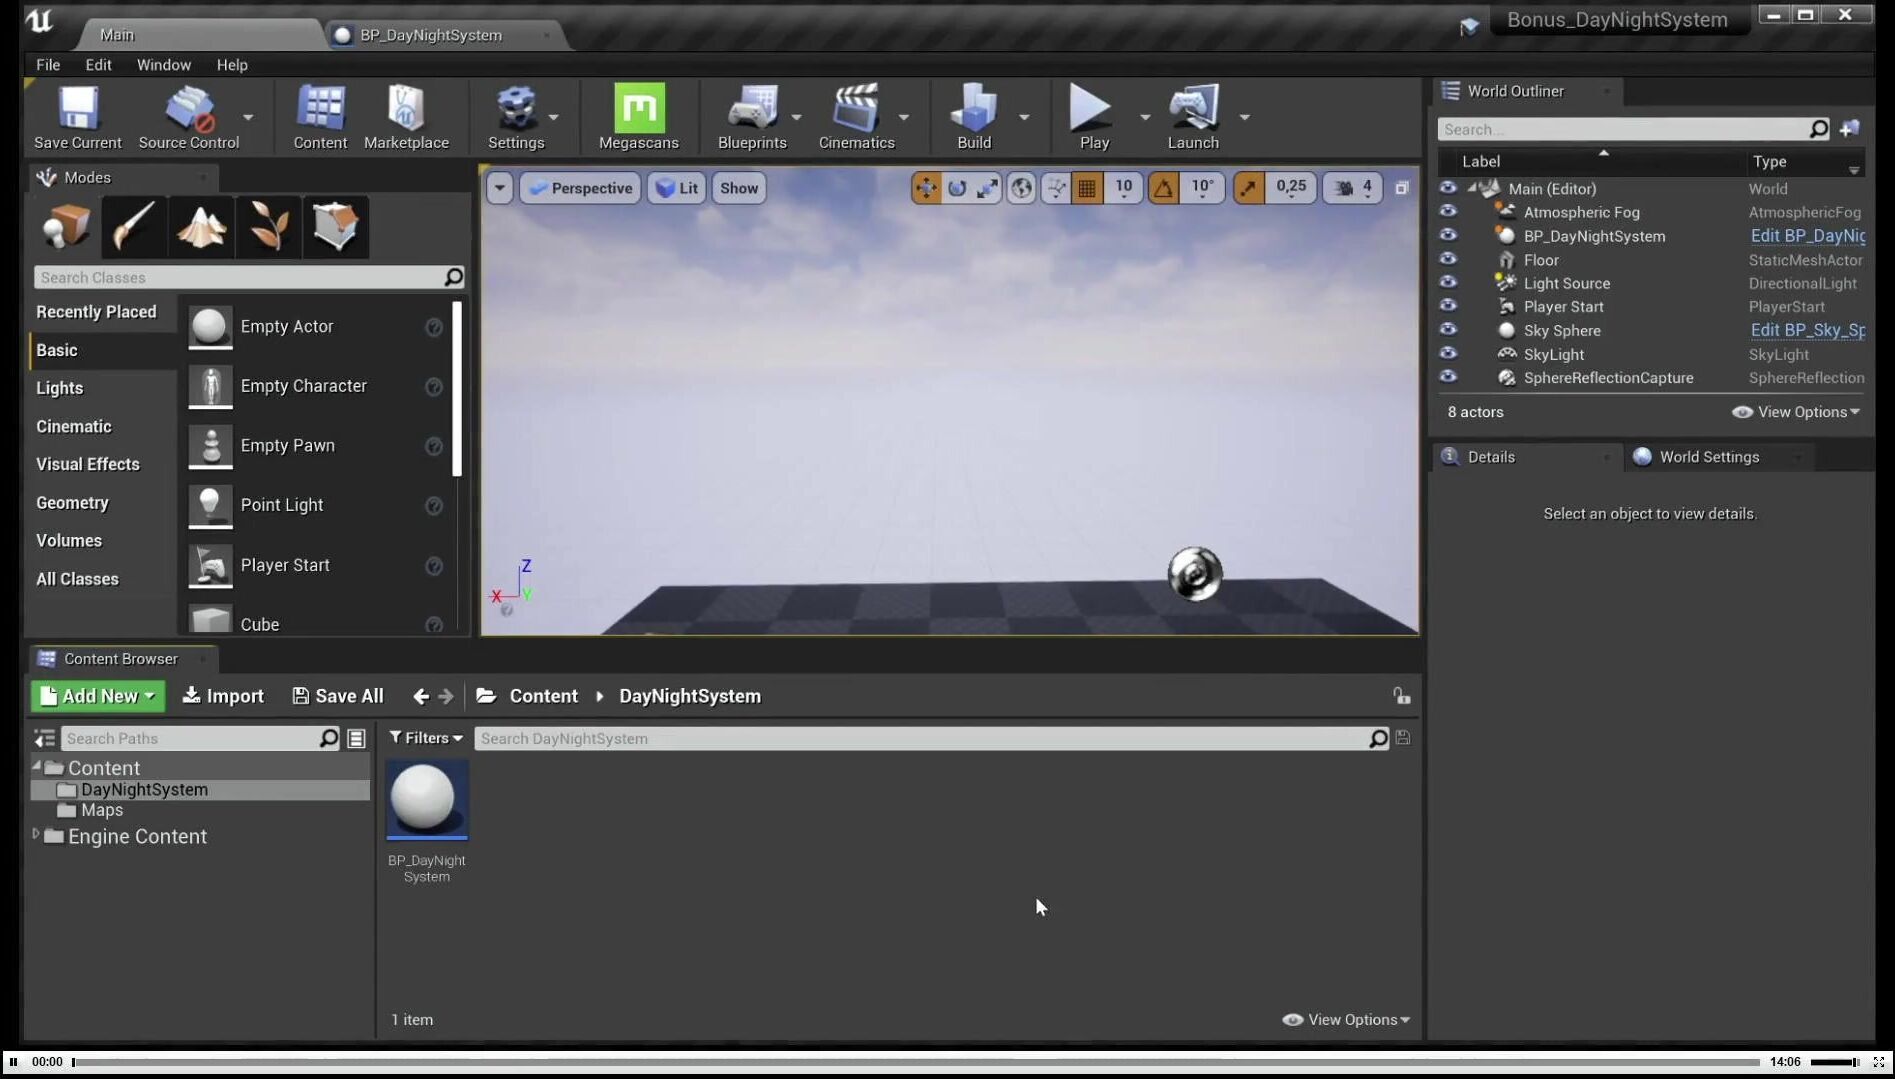Toggle visibility of SkyLight
The width and height of the screenshot is (1895, 1079).
tap(1448, 353)
